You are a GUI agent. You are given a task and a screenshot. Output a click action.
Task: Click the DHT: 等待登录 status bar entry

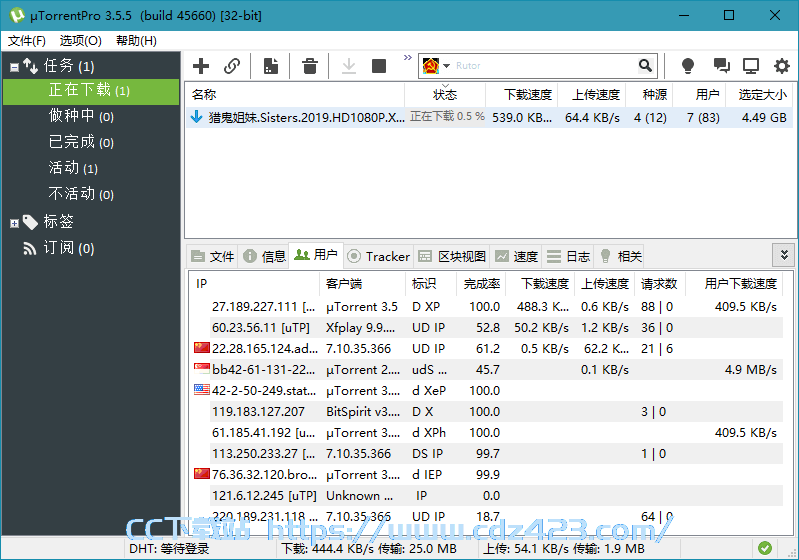coord(169,549)
